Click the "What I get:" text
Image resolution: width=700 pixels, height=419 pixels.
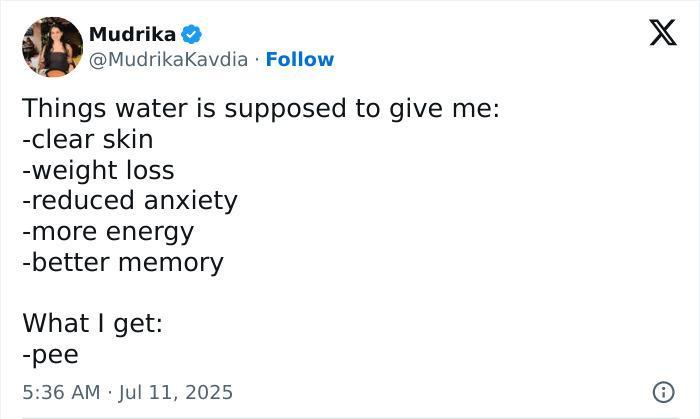[92, 323]
